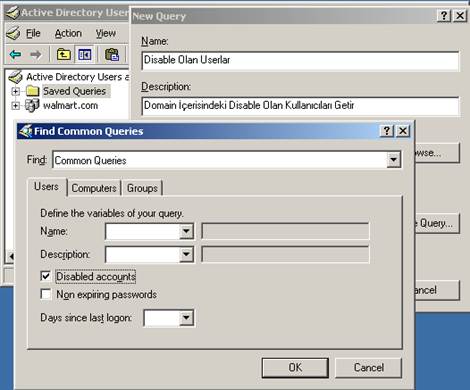Enable the Non expiring passwords checkbox
Viewport: 470px width, 390px height.
click(46, 294)
